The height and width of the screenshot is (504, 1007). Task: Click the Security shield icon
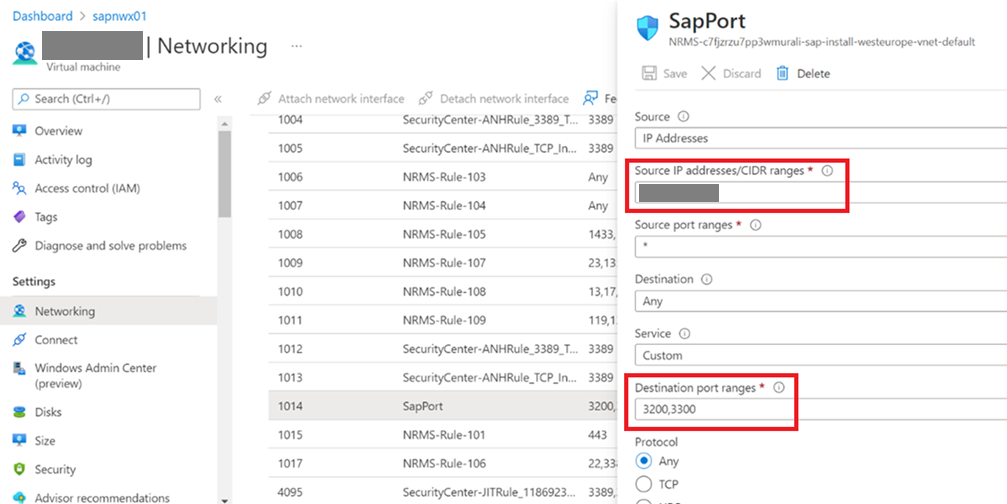[19, 469]
